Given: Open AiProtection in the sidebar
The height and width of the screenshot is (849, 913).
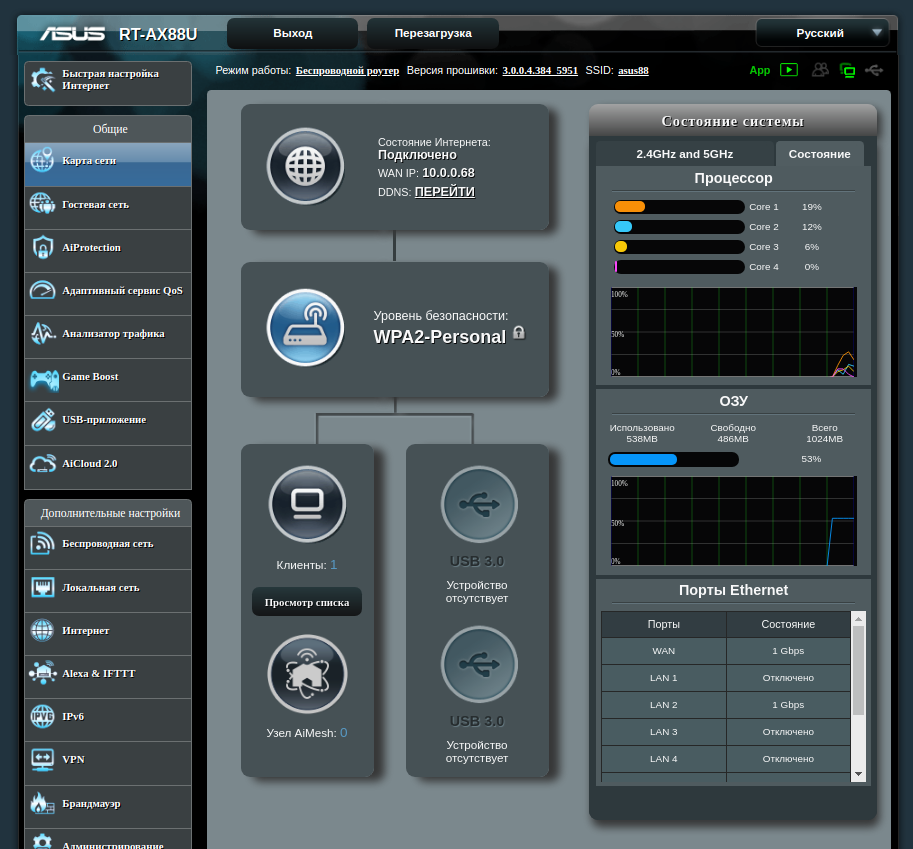Looking at the screenshot, I should pyautogui.click(x=108, y=248).
